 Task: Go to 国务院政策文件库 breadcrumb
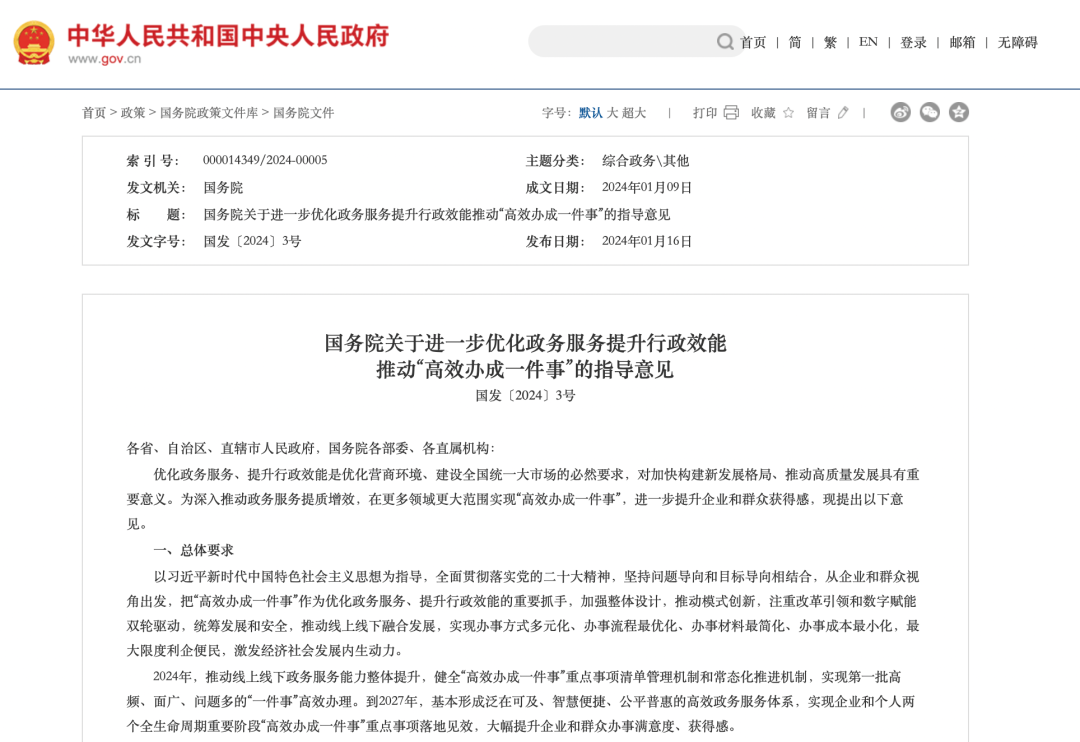[x=209, y=113]
